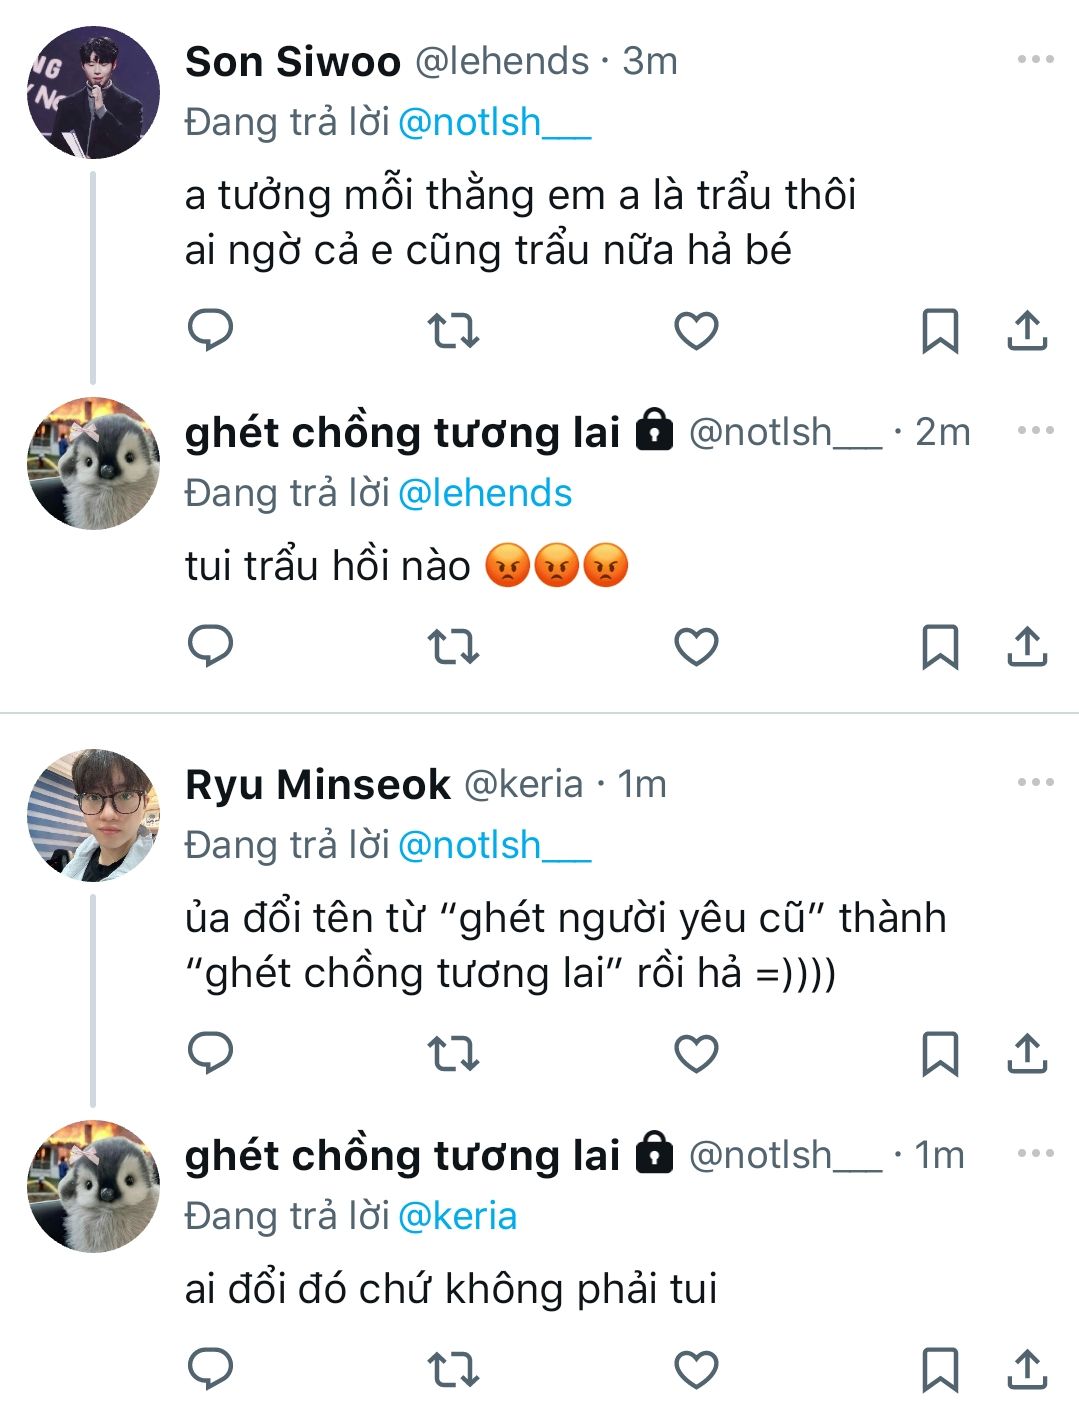Reply to the 'tui trẩu hồi nào' tweet
The image size is (1079, 1410).
[210, 647]
